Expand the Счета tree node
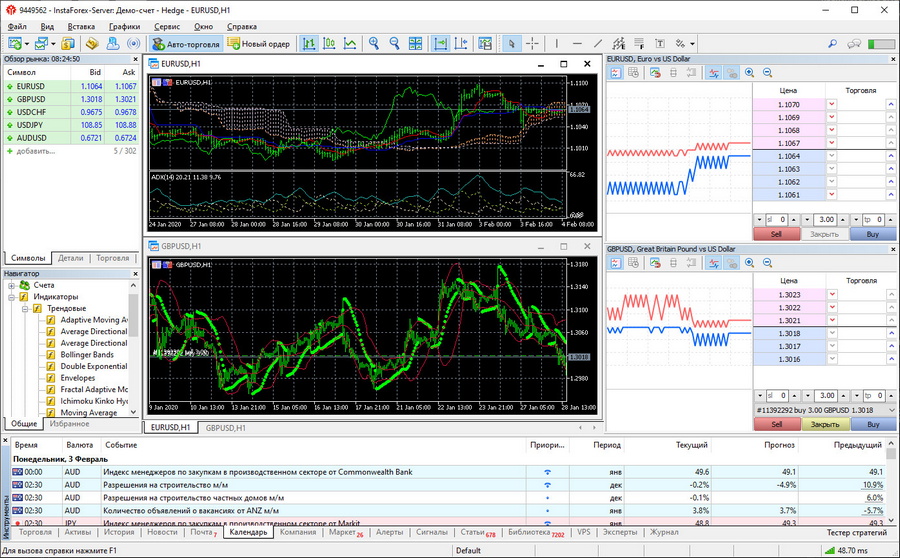Image resolution: width=900 pixels, height=558 pixels. (9, 285)
